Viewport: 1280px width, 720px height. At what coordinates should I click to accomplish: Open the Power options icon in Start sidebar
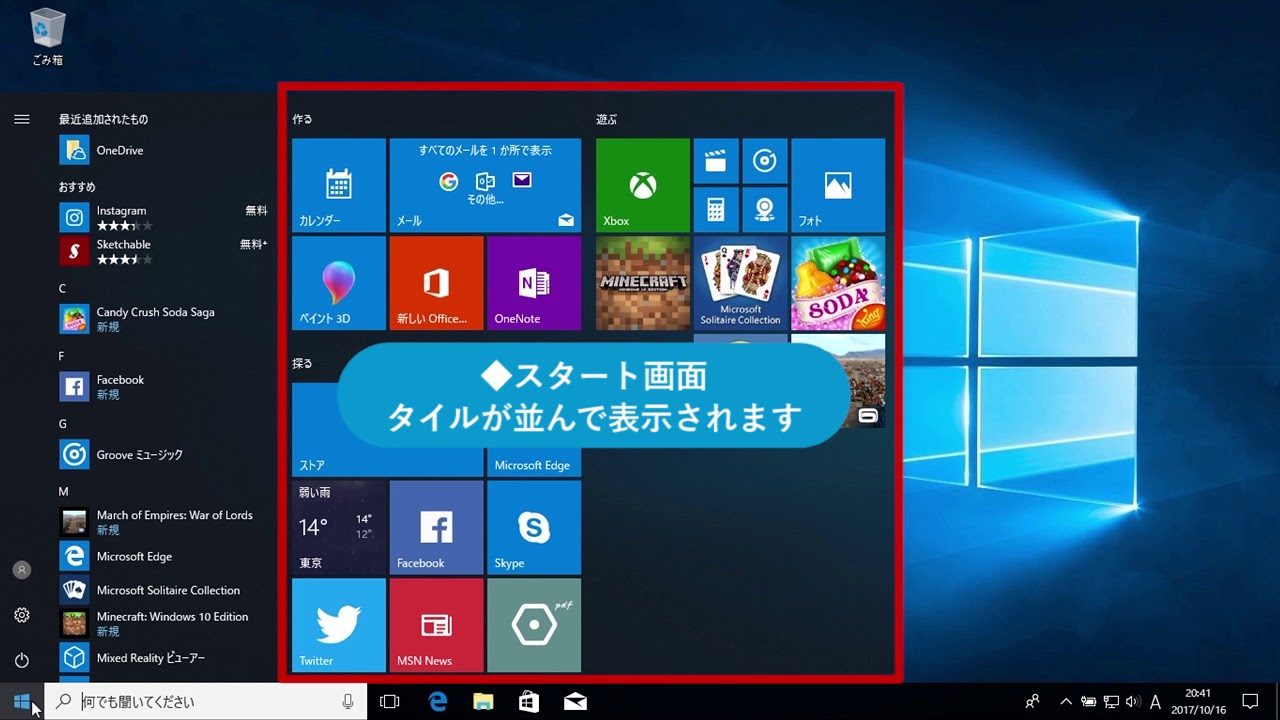click(x=21, y=660)
